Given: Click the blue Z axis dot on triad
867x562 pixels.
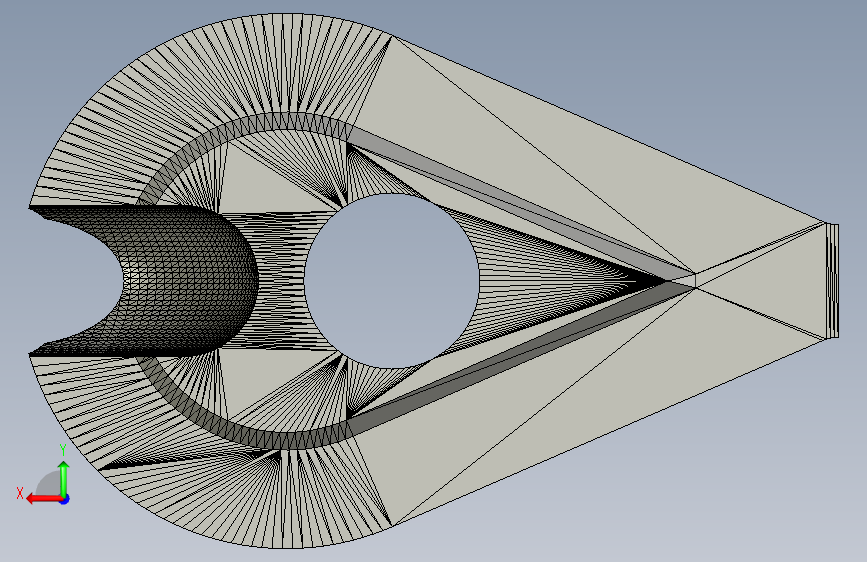Looking at the screenshot, I should pos(65,499).
